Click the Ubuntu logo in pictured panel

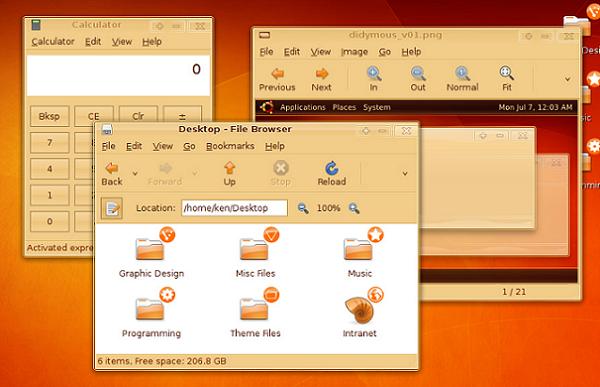(267, 107)
